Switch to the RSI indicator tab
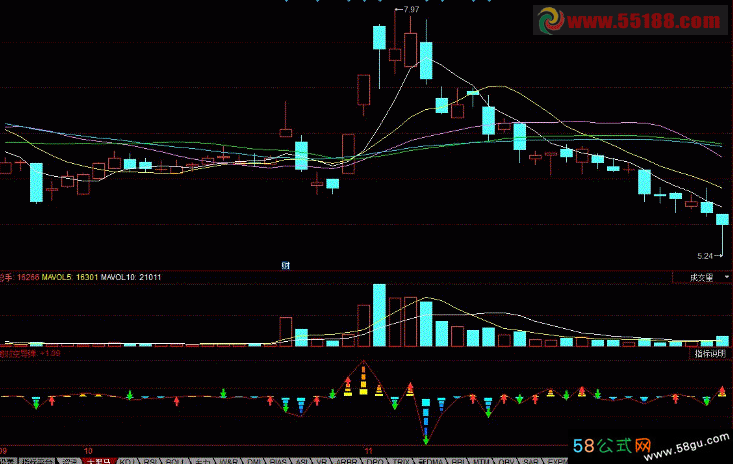Screen dimensions: 733x464 pos(151,461)
